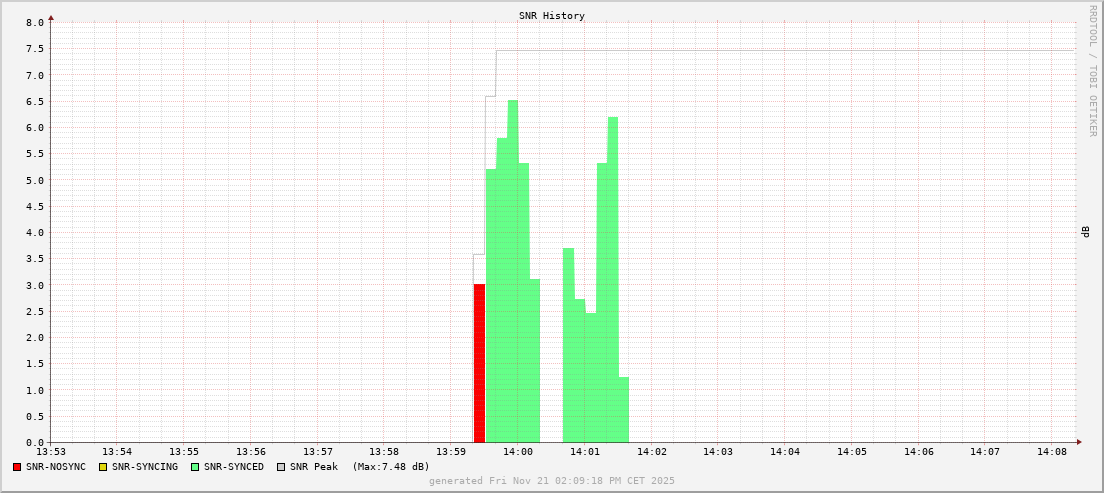Click the red NOSYNC bar in the graph
Viewport: 1104px width, 493px height.
pyautogui.click(x=479, y=363)
